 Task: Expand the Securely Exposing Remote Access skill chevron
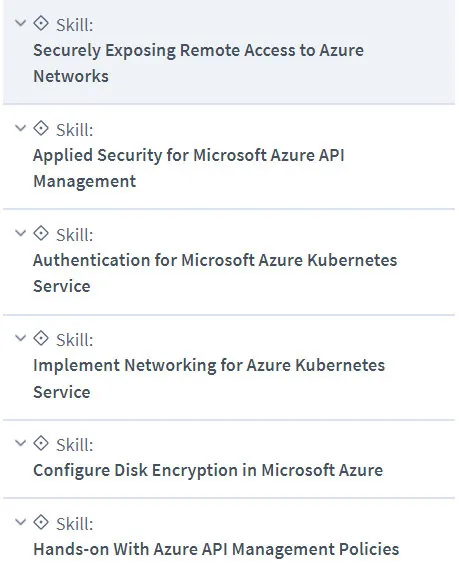tap(20, 23)
